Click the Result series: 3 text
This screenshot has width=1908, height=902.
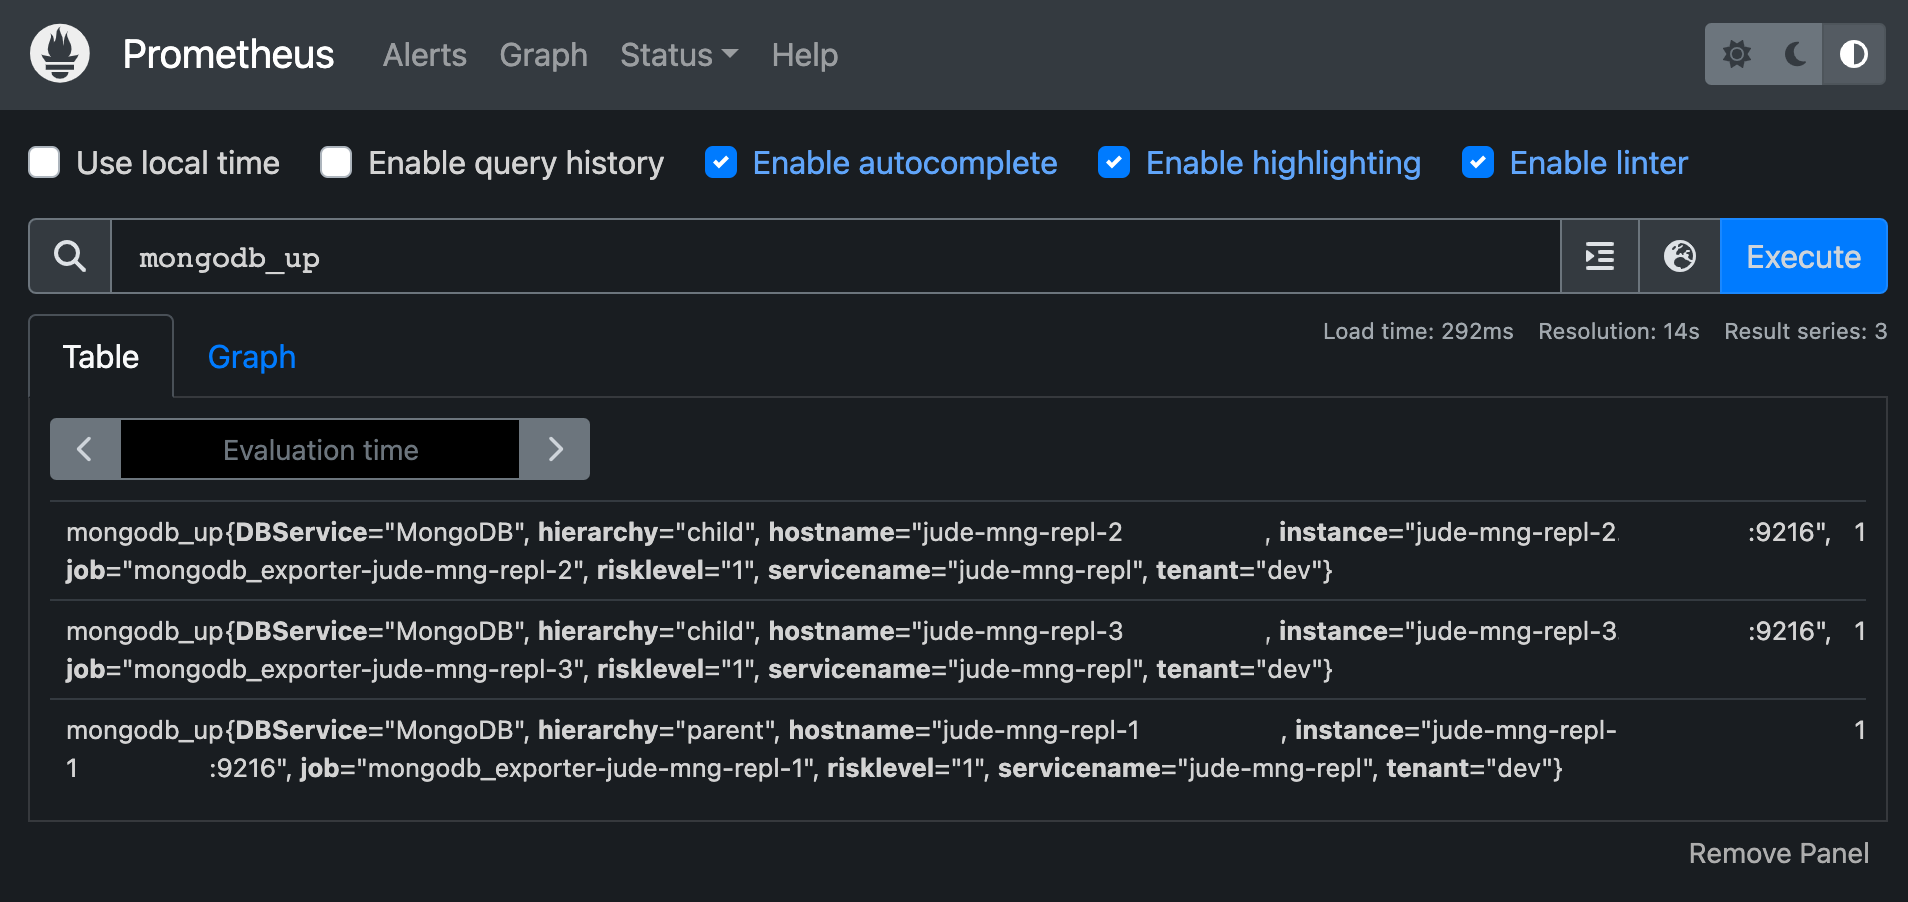[x=1806, y=331]
